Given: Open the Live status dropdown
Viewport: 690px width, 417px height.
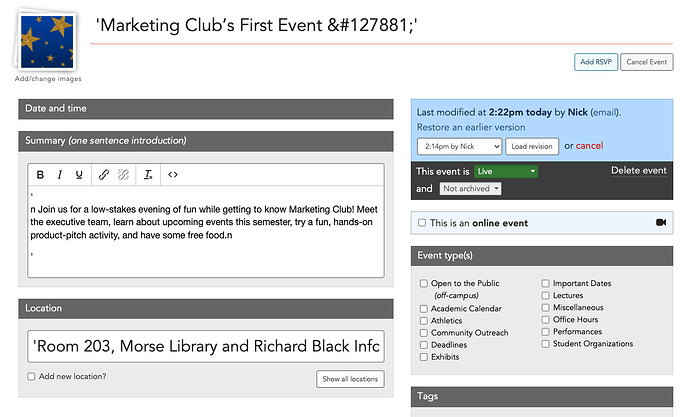Looking at the screenshot, I should click(506, 171).
